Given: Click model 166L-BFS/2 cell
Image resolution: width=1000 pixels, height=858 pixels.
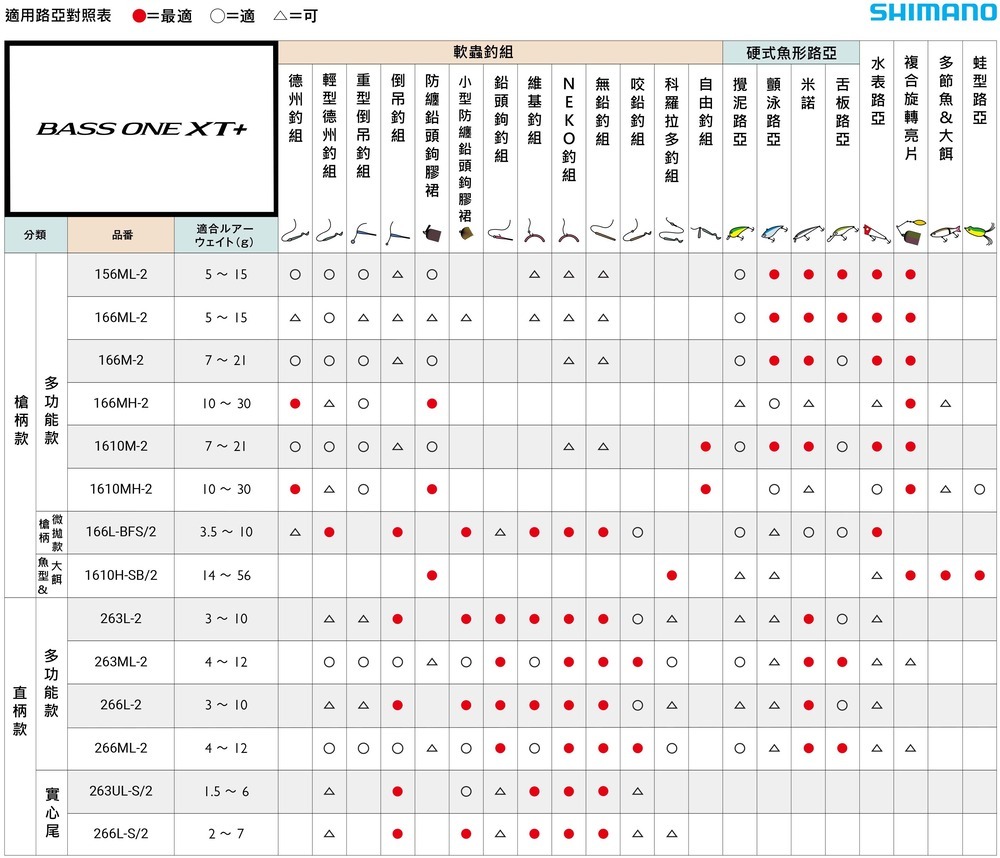Looking at the screenshot, I should 121,532.
